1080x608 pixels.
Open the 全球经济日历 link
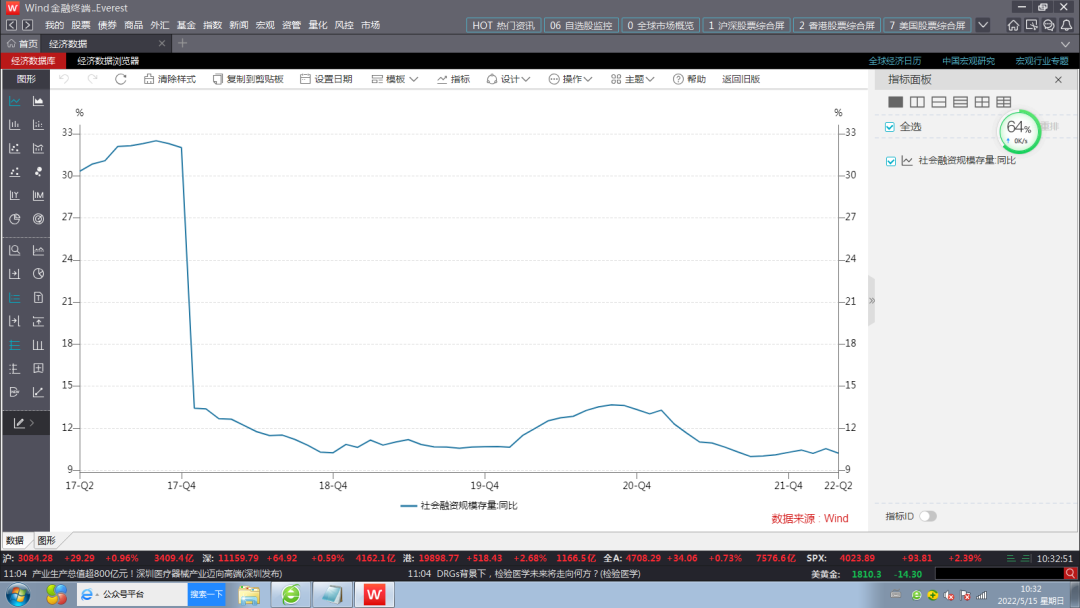(x=894, y=61)
